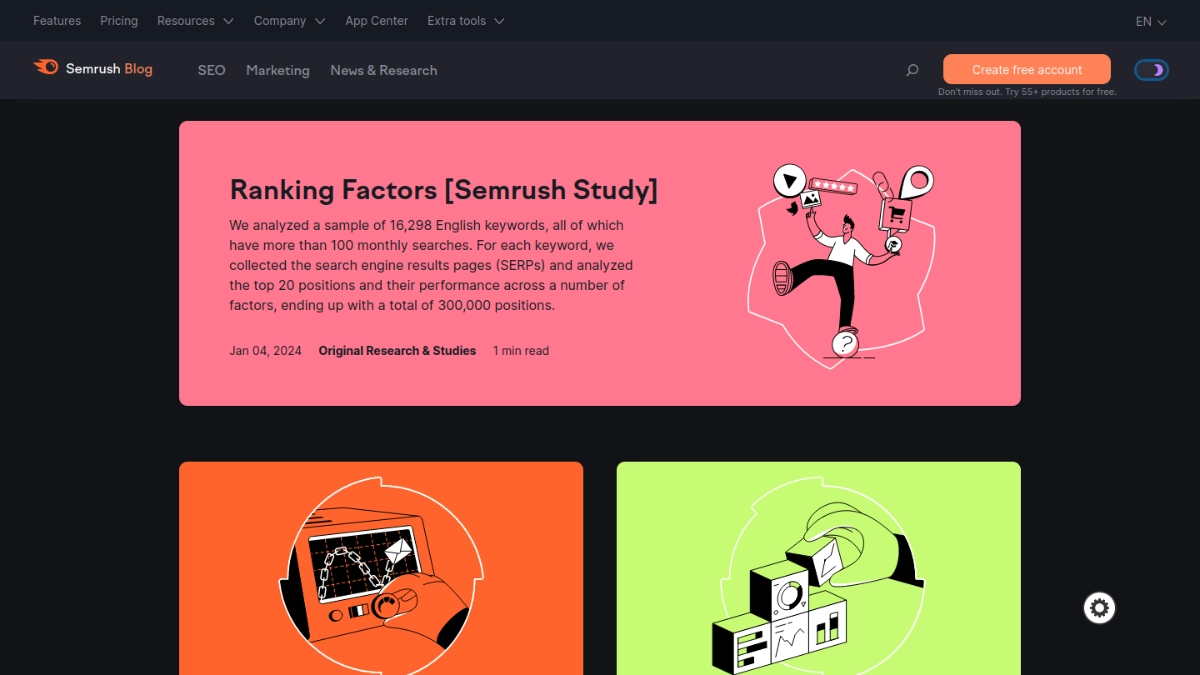
Task: Open the blog search magnifier icon
Action: (x=912, y=70)
